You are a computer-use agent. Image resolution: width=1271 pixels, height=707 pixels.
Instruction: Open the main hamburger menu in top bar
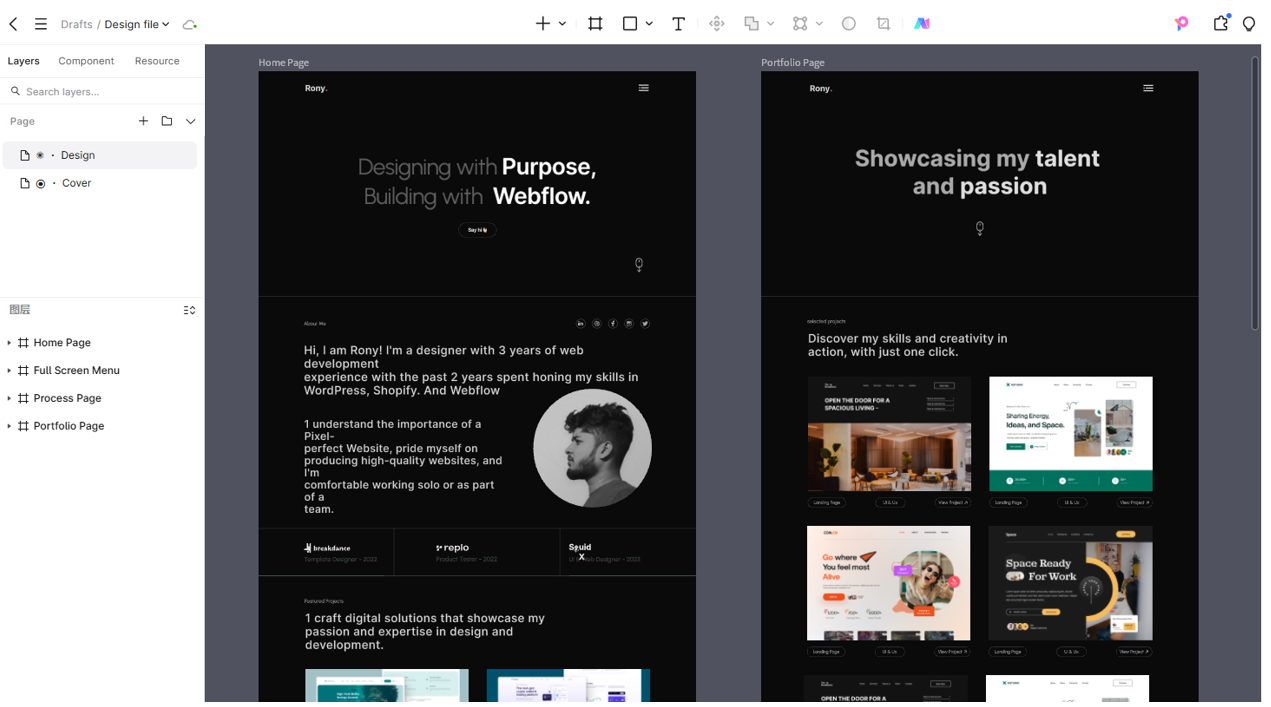pyautogui.click(x=41, y=24)
